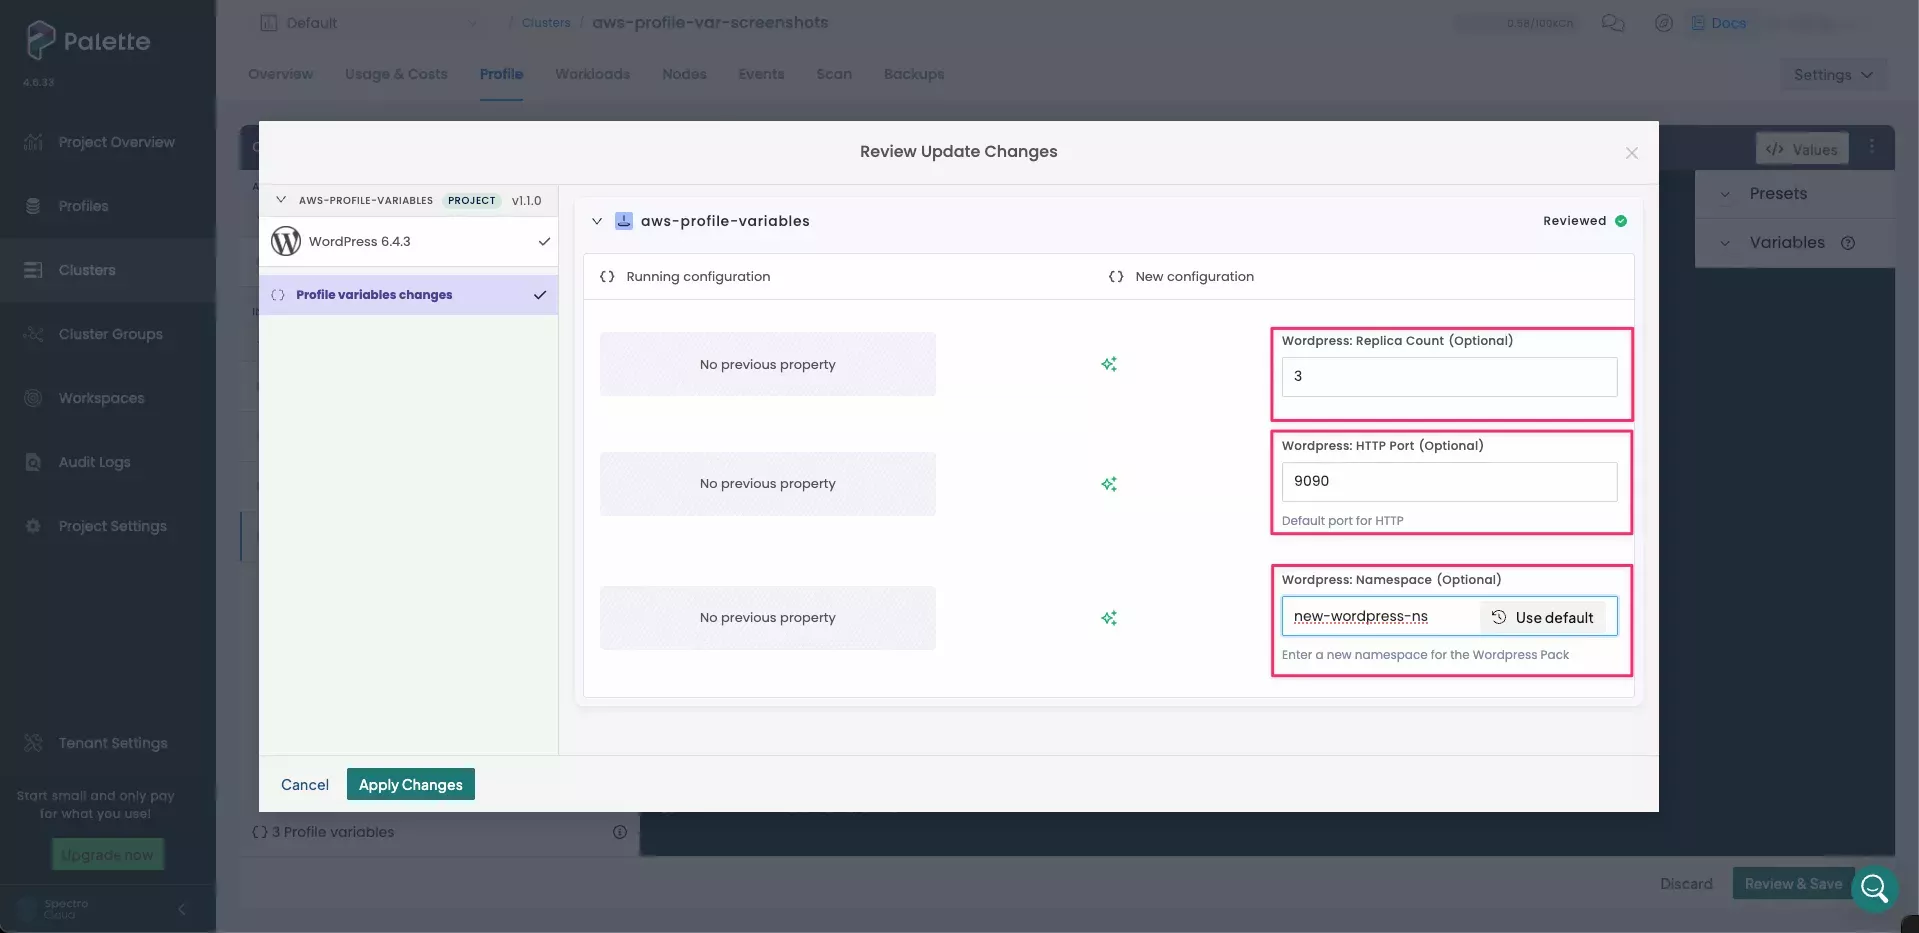Click the Apply Changes button
The image size is (1919, 933).
coord(410,785)
